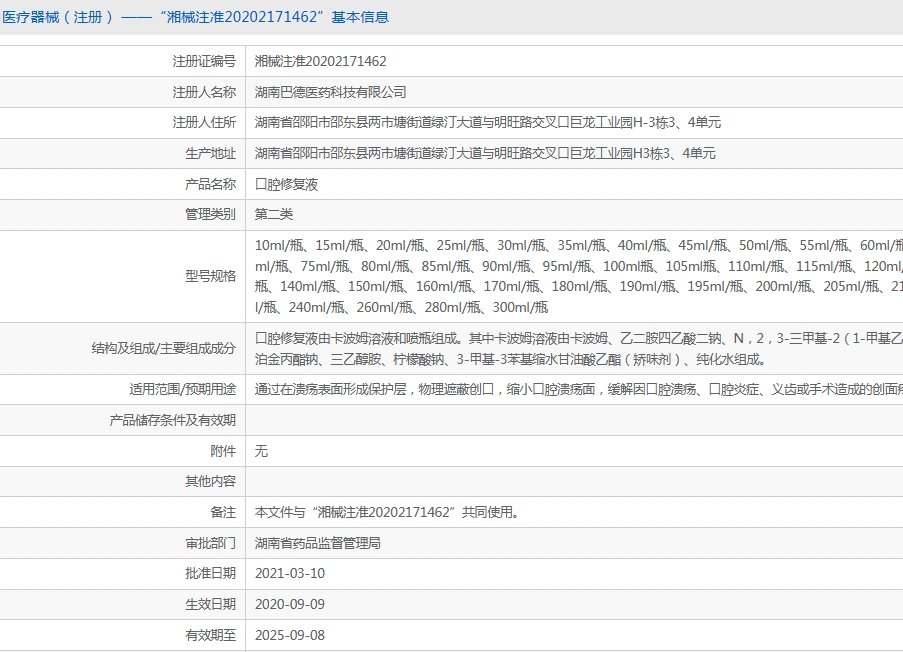Click the 附件 value 无
This screenshot has width=903, height=652.
(x=261, y=451)
